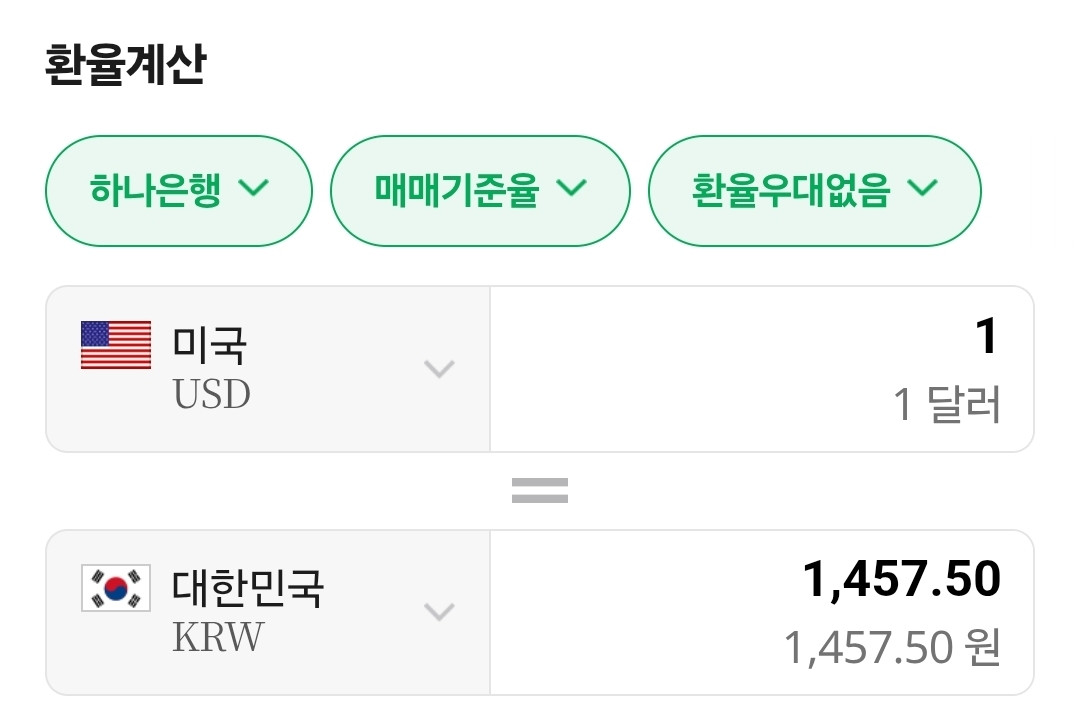Screen dimensions: 1080x723
Task: Click the chevron arrow beside 하나은행
Action: [256, 188]
